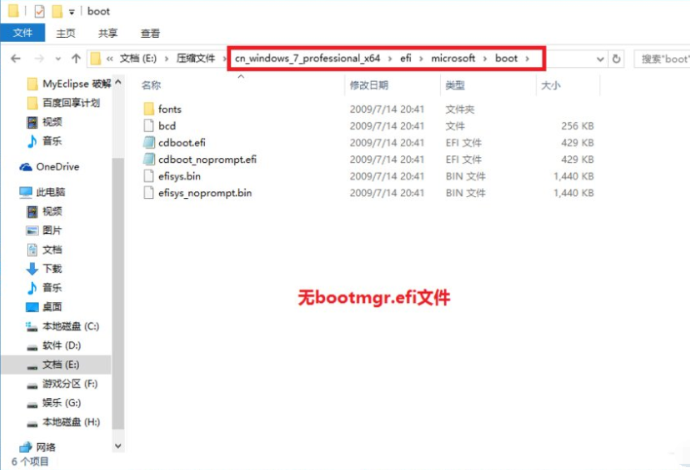Screen dimensions: 690x470
Task: Click cn_windows_7_professional_x64 in address path
Action: (308, 59)
